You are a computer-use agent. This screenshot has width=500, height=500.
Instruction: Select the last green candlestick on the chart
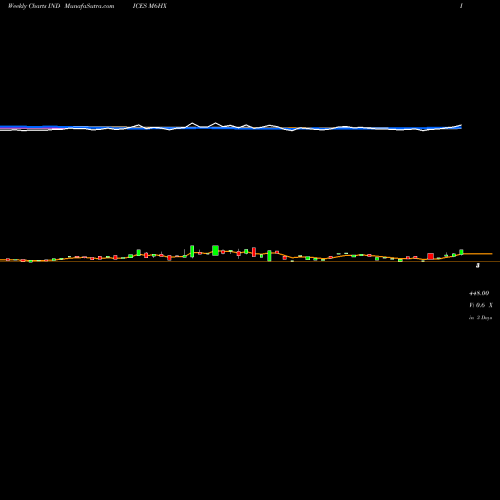(461, 252)
